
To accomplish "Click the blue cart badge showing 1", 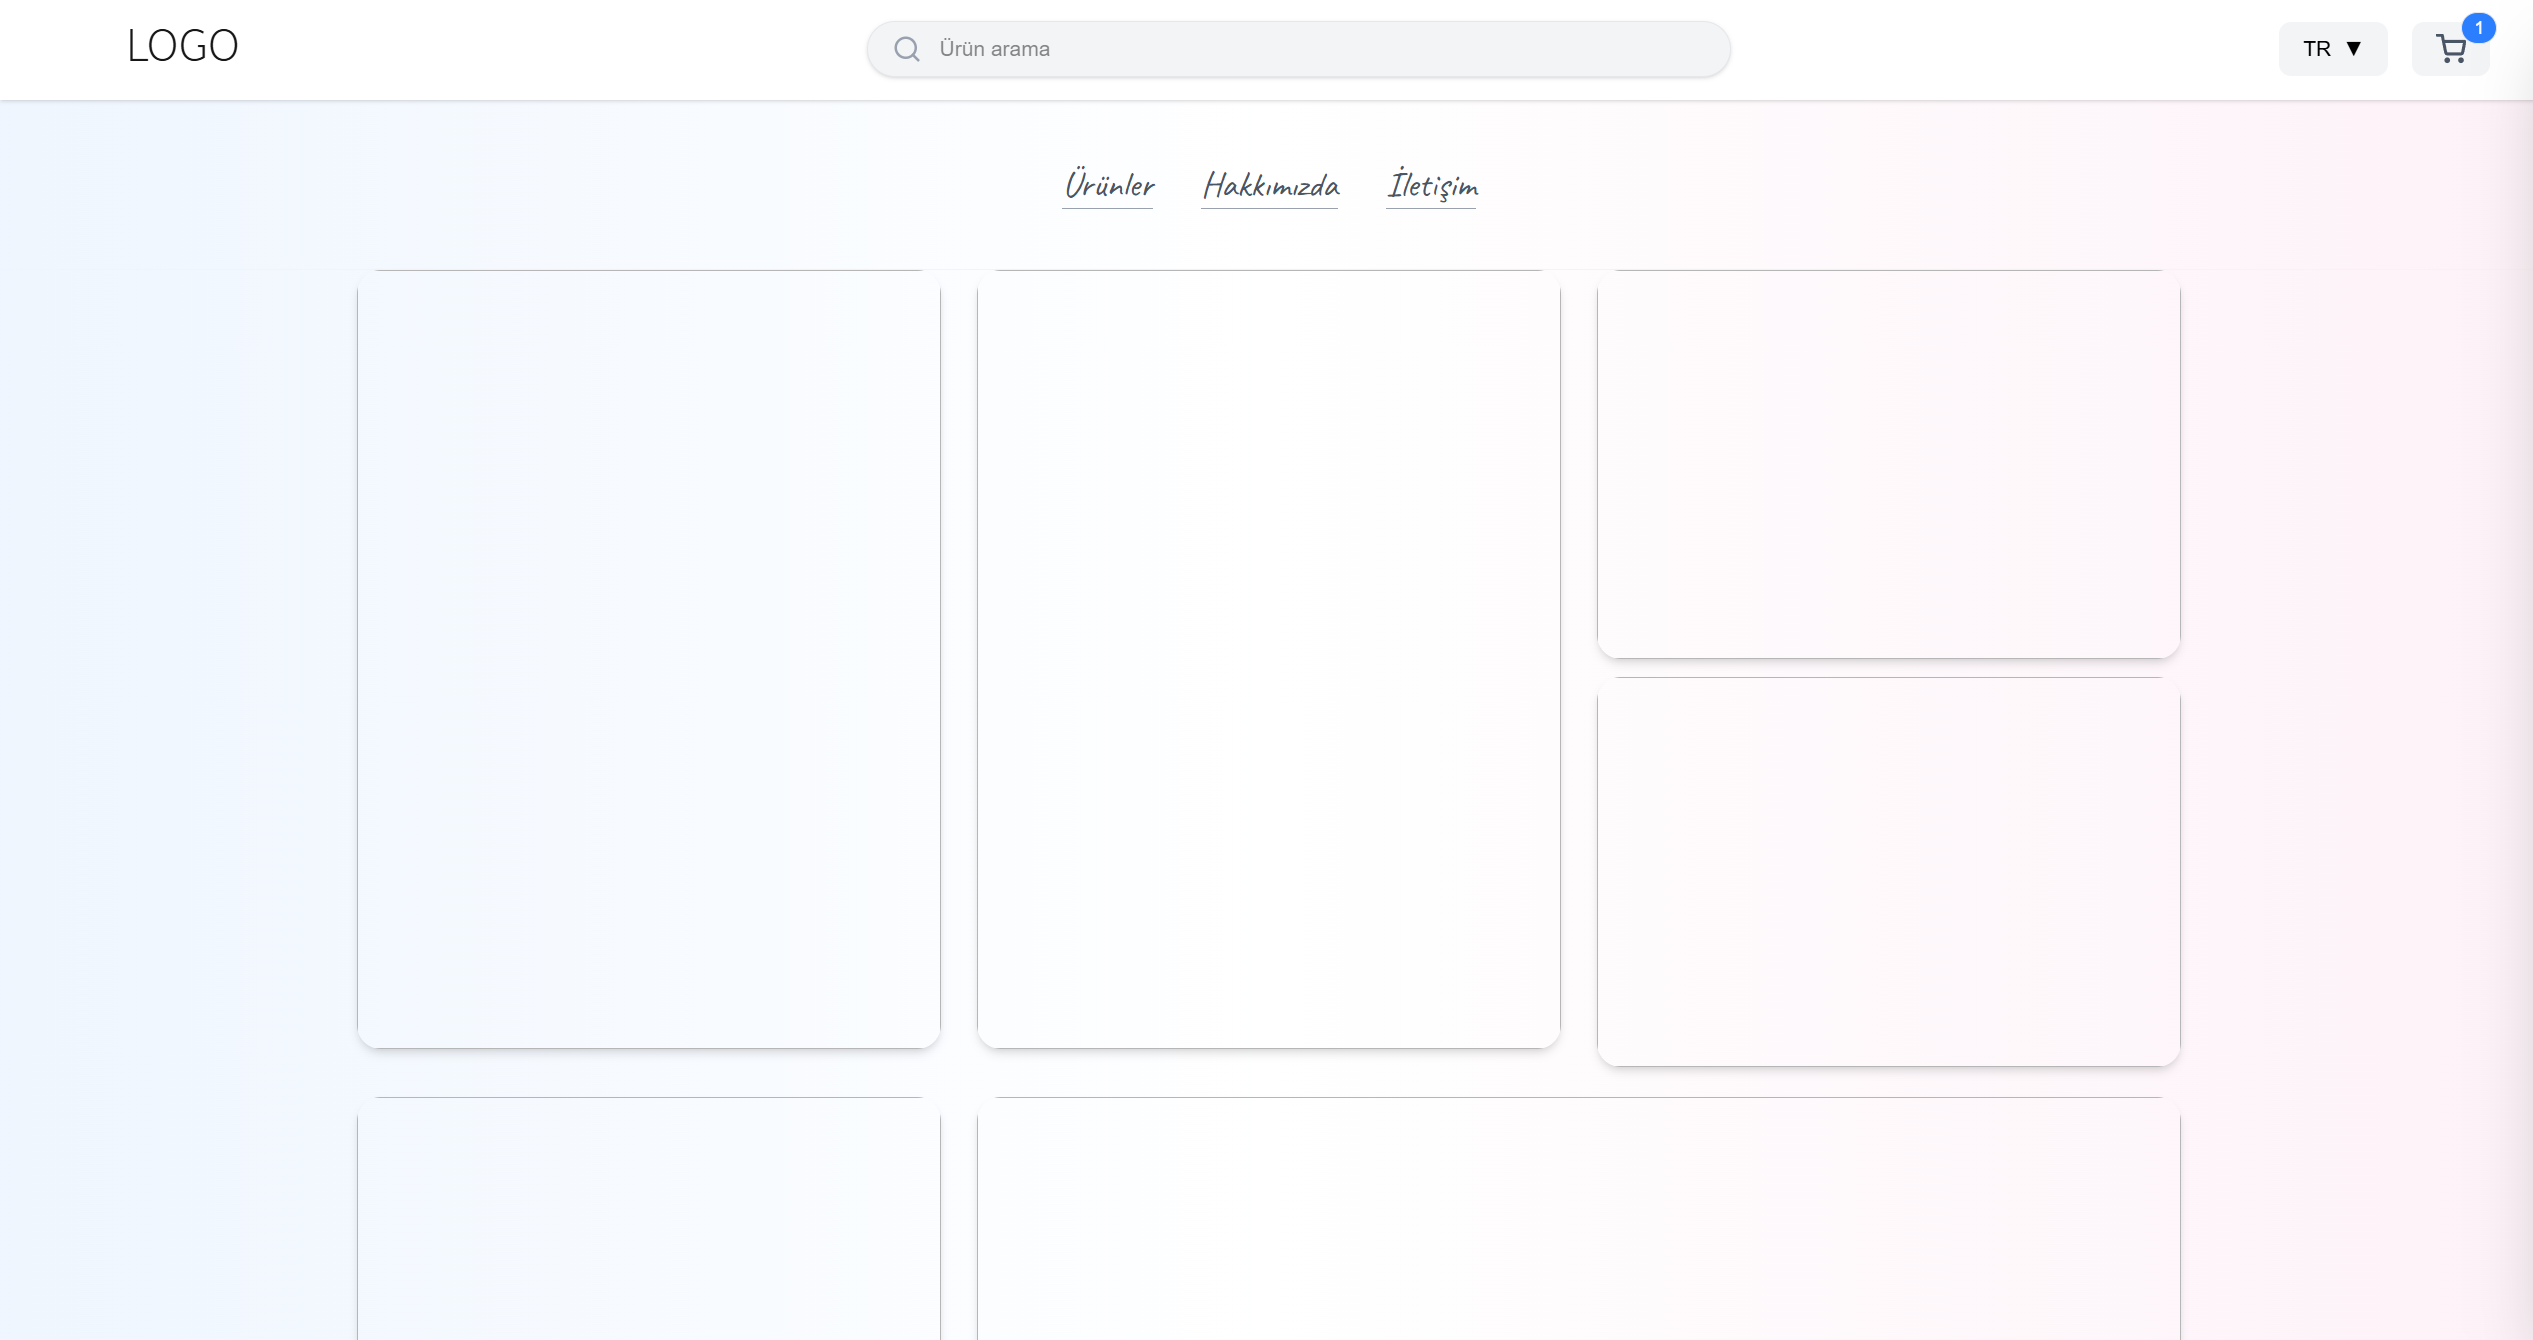I will pos(2478,28).
